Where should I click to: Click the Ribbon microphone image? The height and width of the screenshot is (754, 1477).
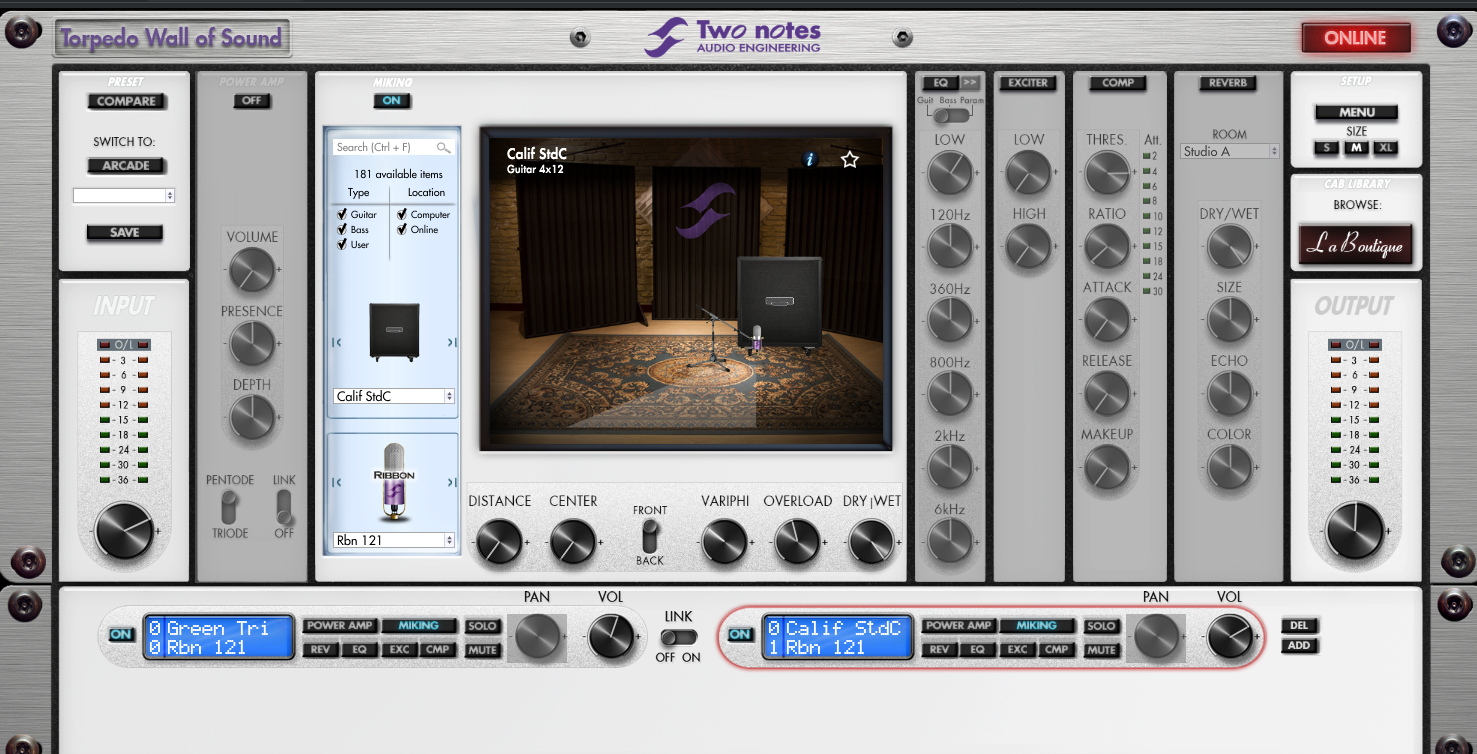(x=393, y=482)
